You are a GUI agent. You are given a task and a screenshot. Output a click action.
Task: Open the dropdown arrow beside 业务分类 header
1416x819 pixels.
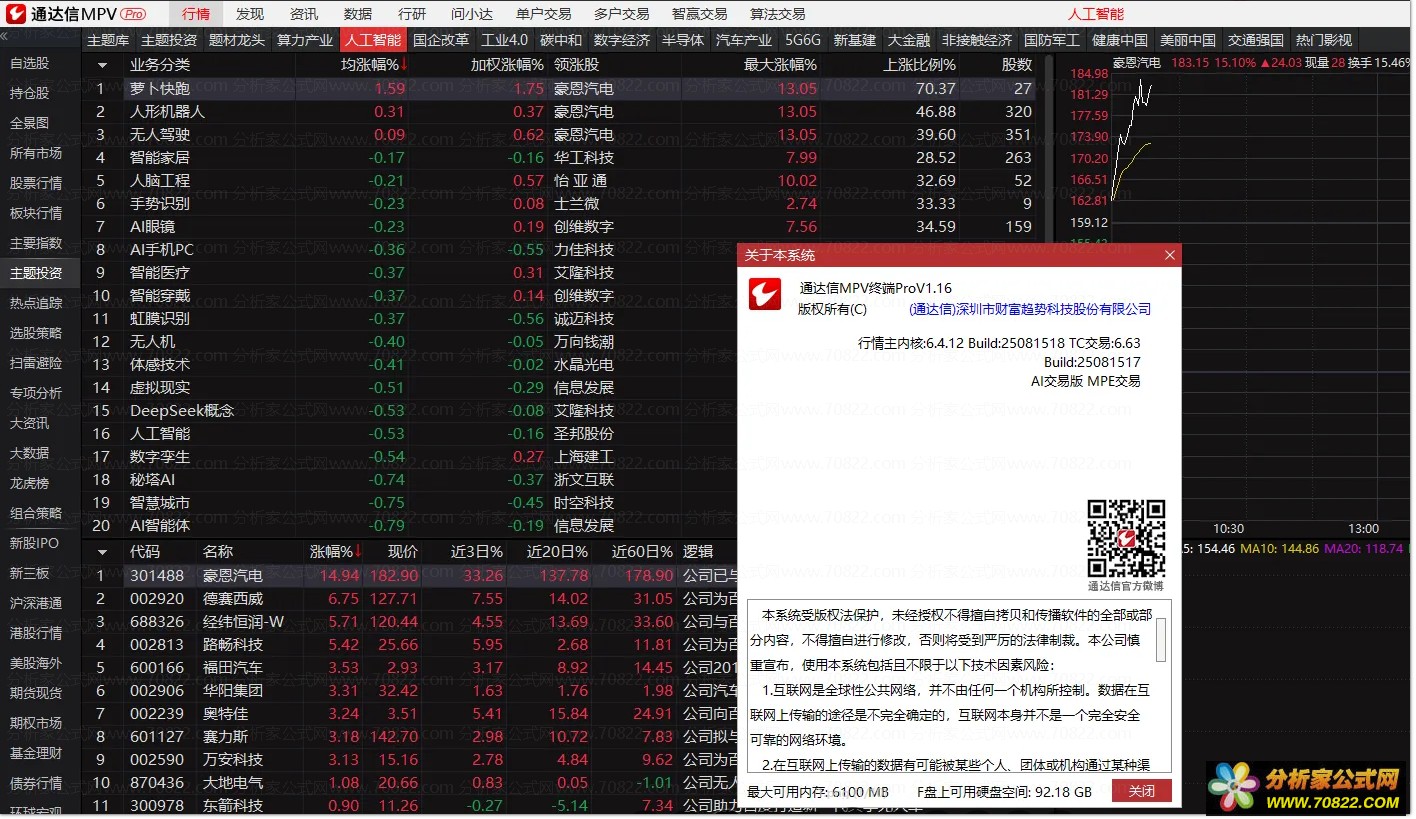102,65
